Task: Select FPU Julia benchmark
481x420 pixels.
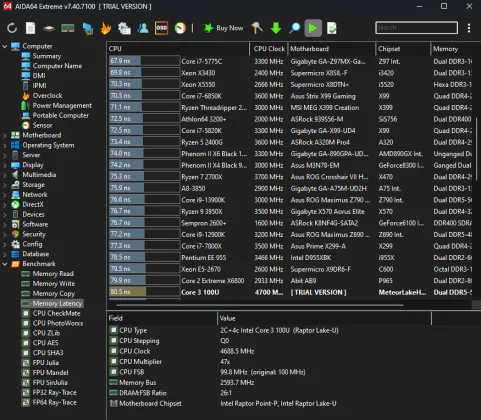Action: point(46,363)
